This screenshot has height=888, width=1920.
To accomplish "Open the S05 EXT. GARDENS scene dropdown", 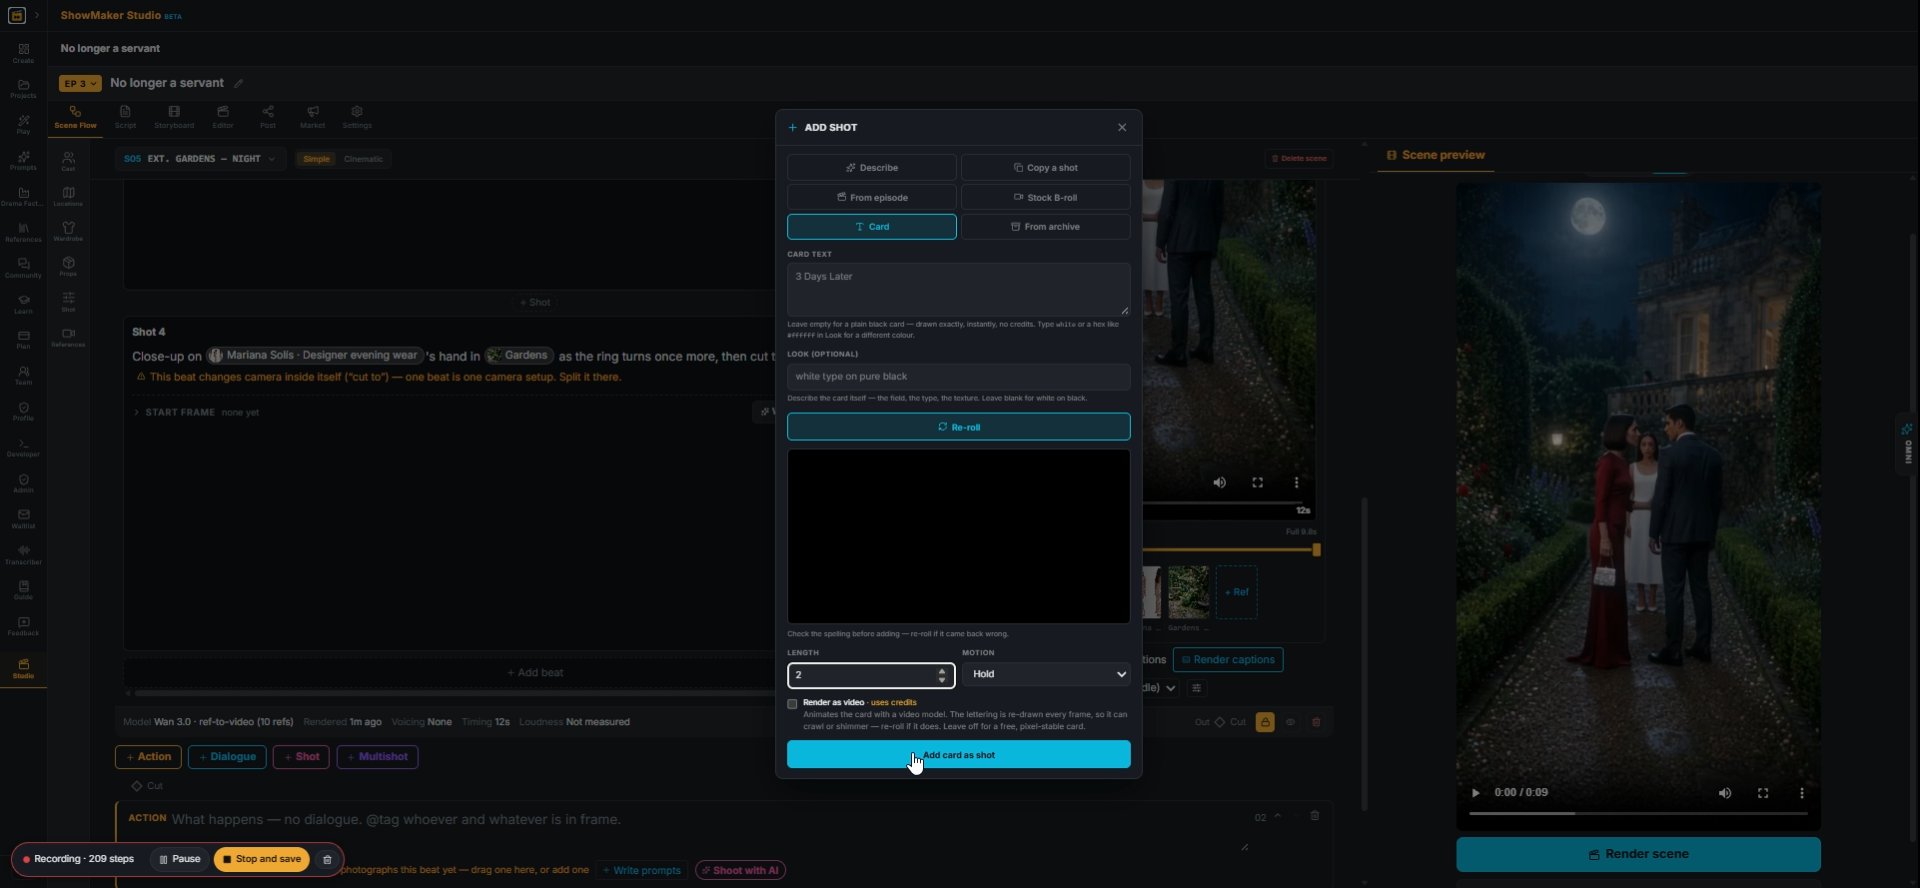I will (x=200, y=159).
